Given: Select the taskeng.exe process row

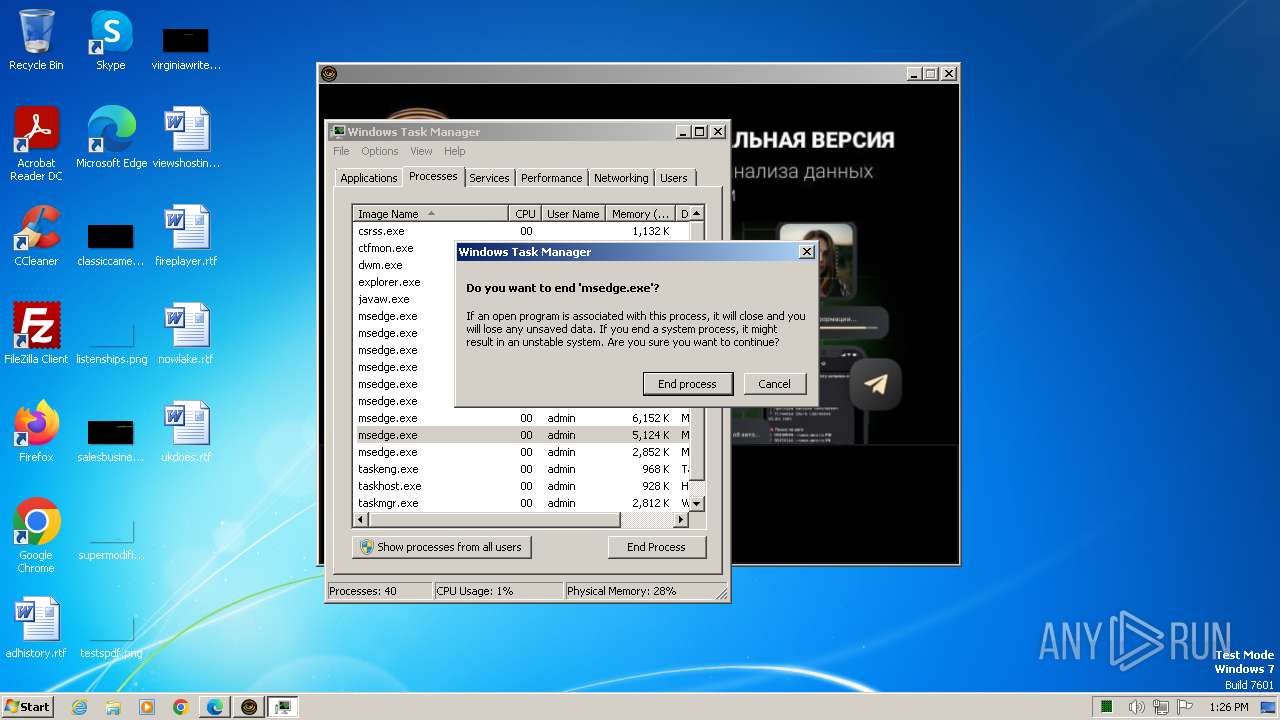Looking at the screenshot, I should click(521, 469).
